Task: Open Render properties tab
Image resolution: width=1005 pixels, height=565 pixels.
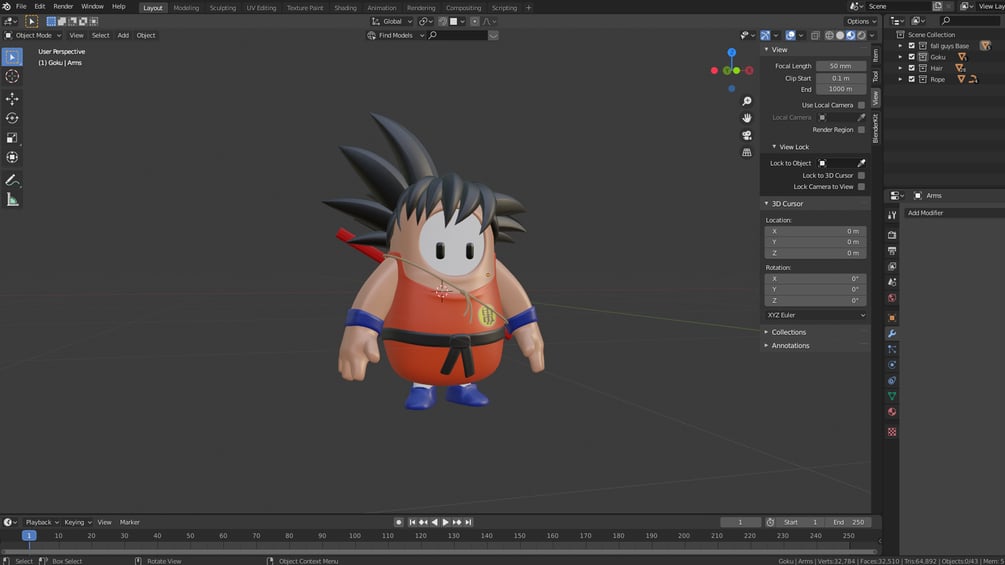Action: click(892, 235)
